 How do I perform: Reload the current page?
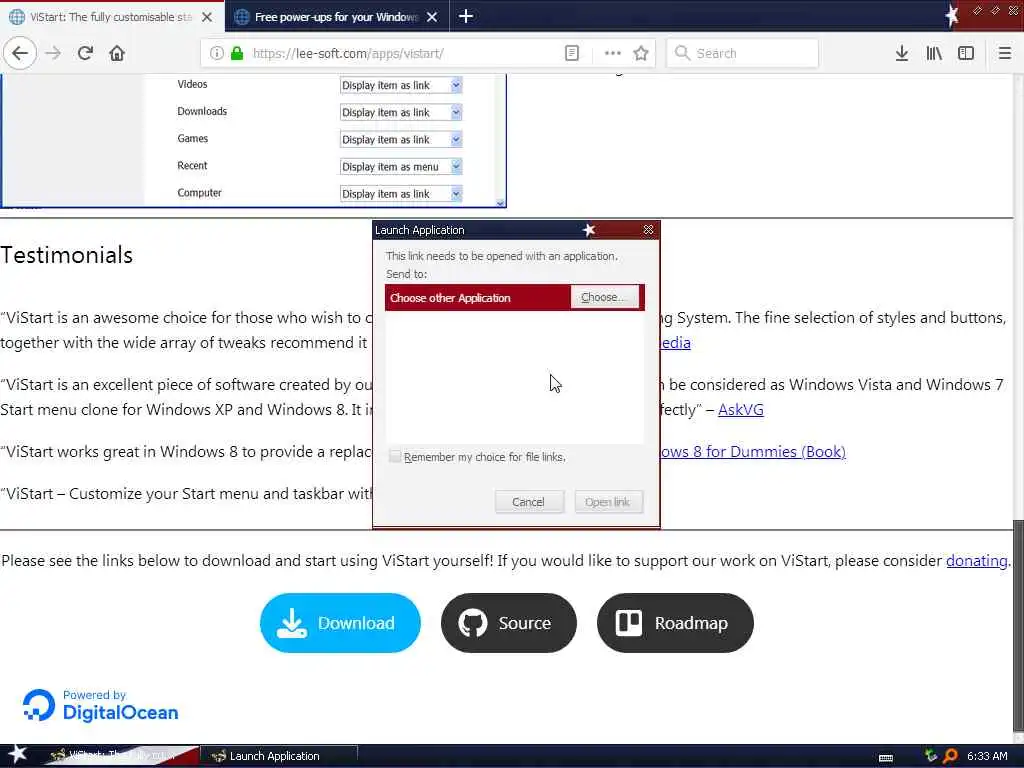pyautogui.click(x=85, y=53)
